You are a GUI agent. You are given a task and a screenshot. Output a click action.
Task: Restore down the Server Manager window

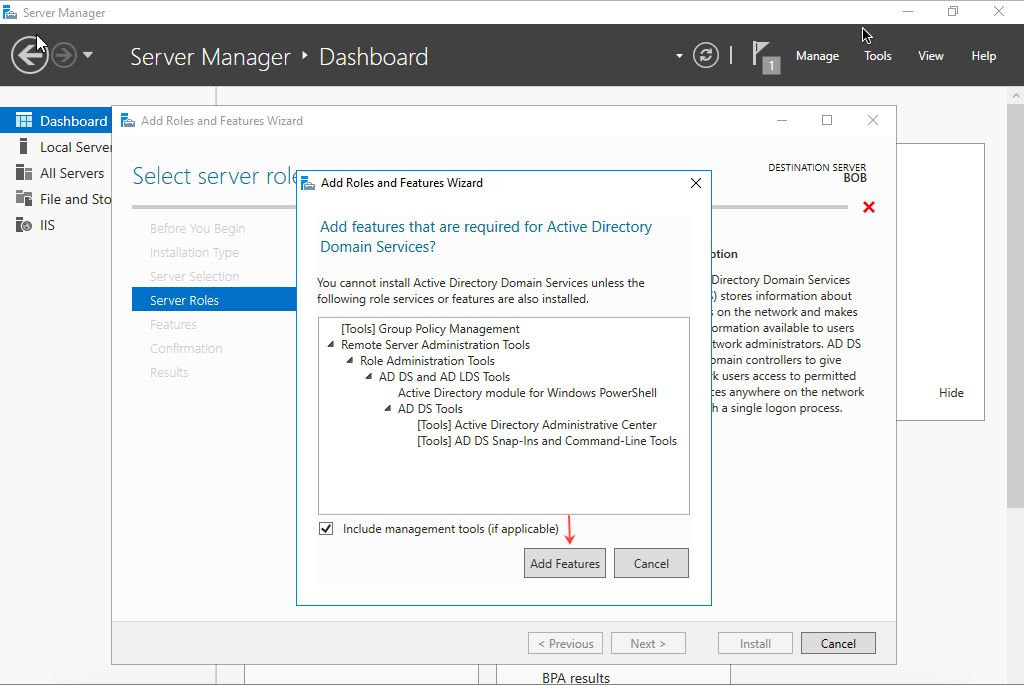(953, 11)
